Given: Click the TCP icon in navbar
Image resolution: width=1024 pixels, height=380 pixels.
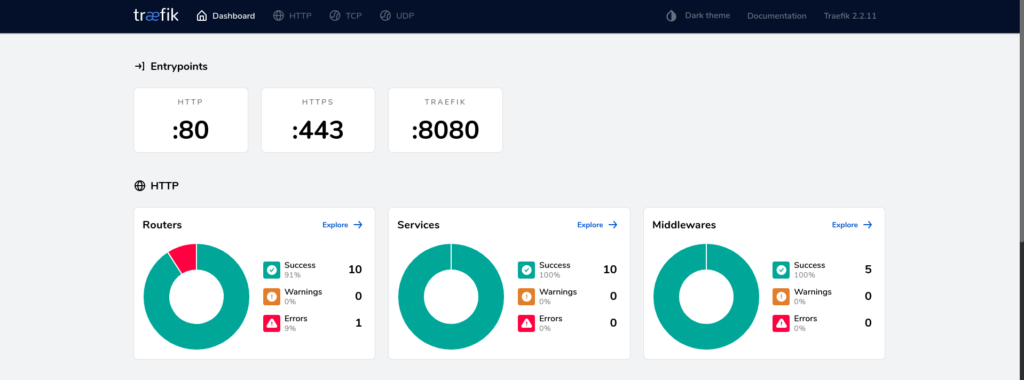Looking at the screenshot, I should click(x=335, y=16).
